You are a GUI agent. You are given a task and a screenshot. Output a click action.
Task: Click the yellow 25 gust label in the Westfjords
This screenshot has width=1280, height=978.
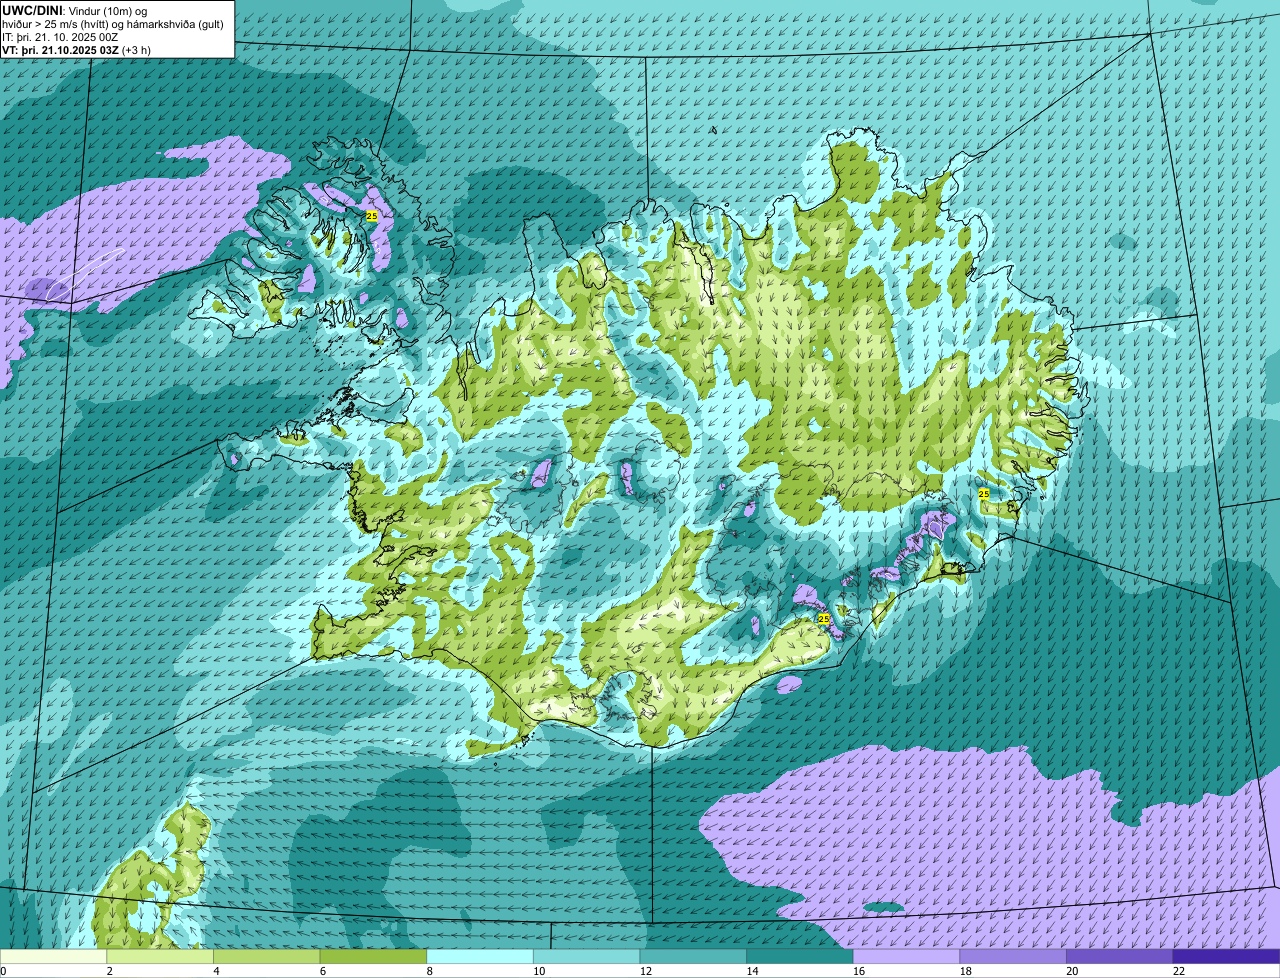[372, 216]
